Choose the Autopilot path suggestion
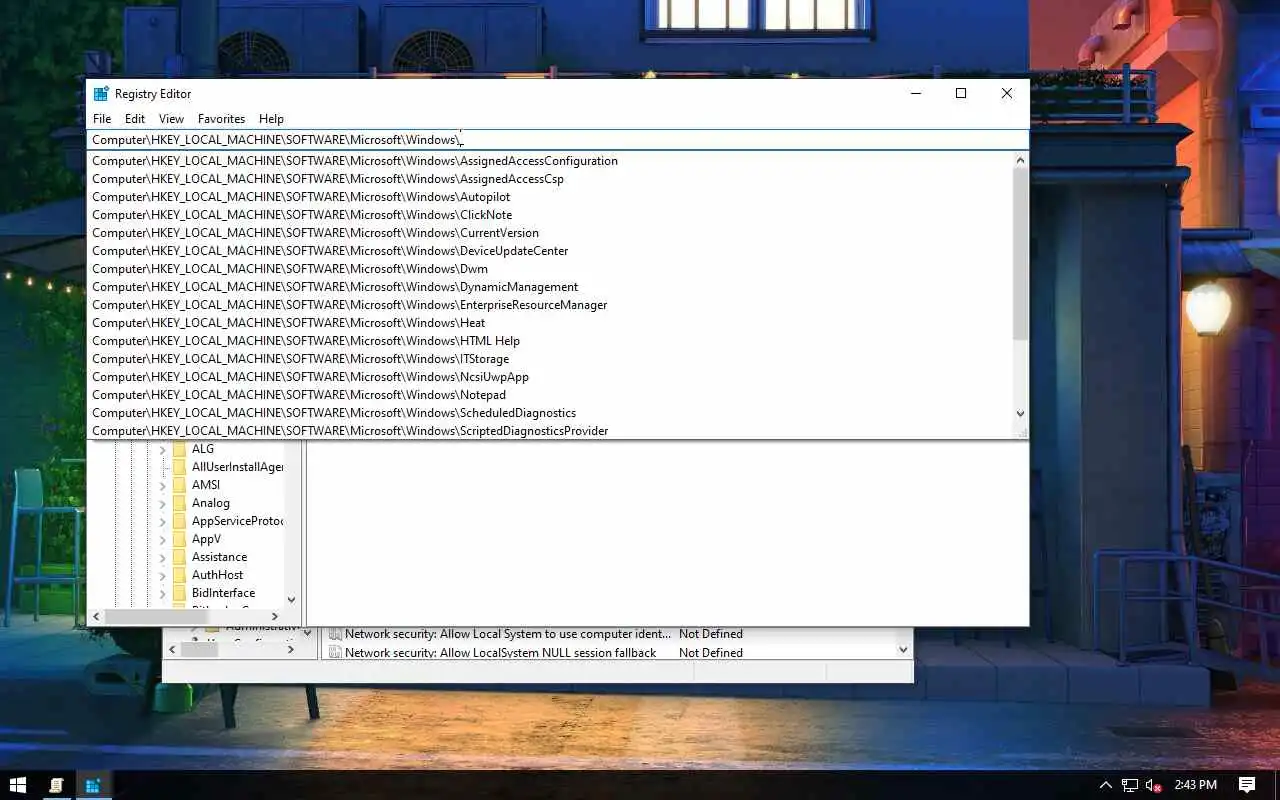 point(550,197)
